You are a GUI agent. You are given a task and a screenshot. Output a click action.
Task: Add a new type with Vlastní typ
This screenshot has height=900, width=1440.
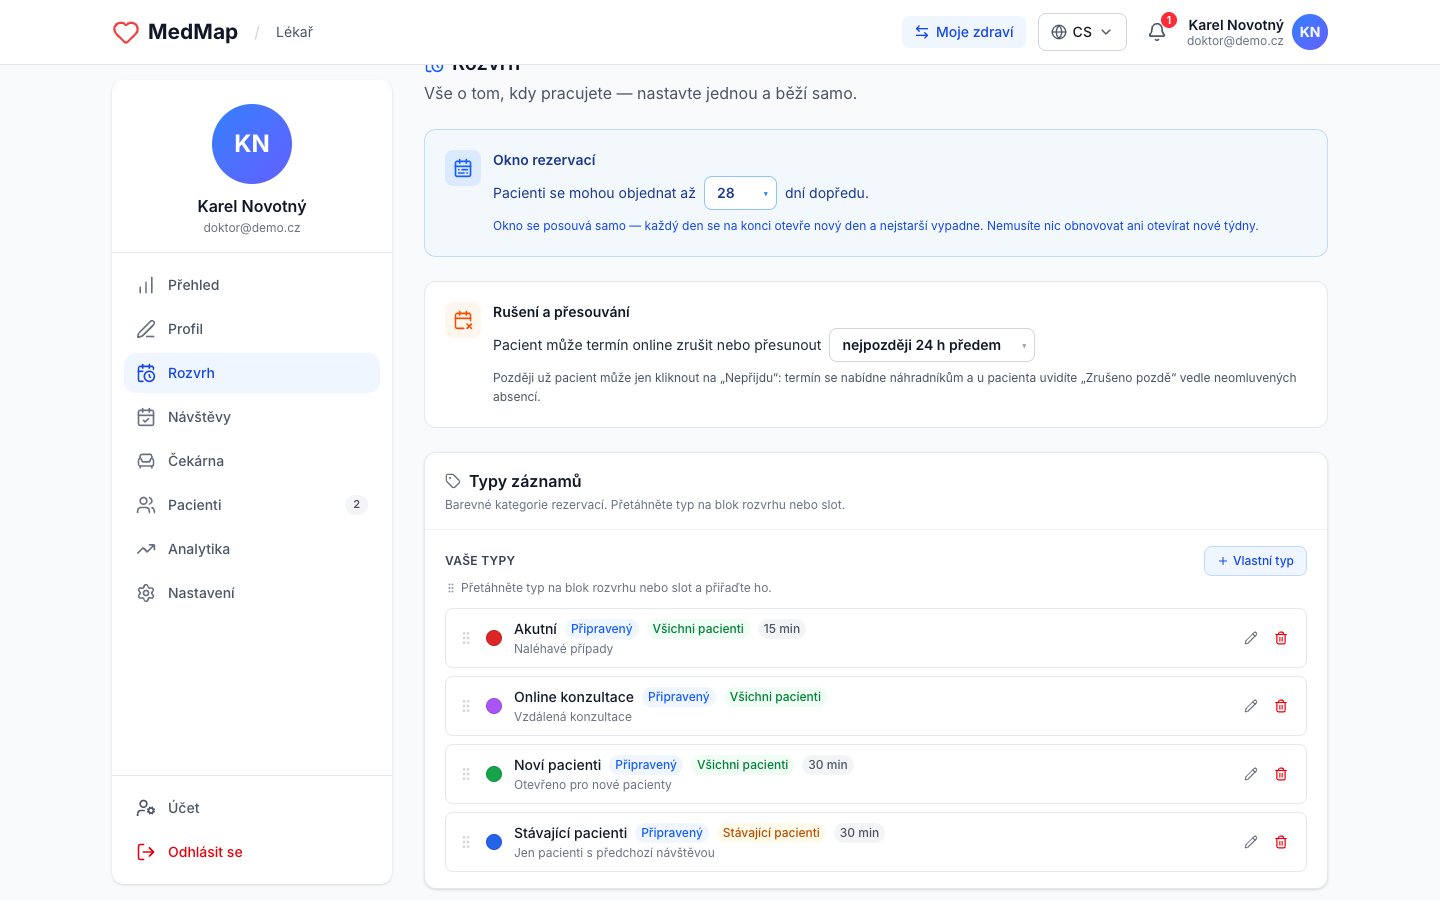tap(1255, 561)
